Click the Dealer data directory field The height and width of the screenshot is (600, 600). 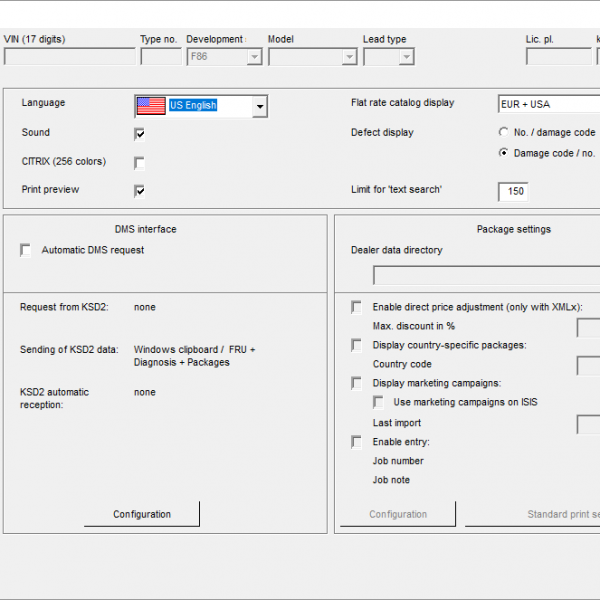click(x=486, y=275)
